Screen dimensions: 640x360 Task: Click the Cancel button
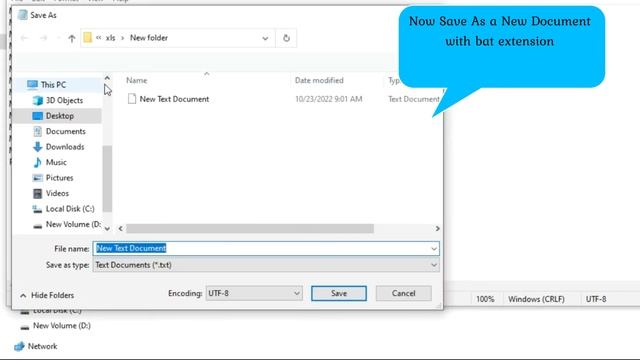tap(404, 293)
